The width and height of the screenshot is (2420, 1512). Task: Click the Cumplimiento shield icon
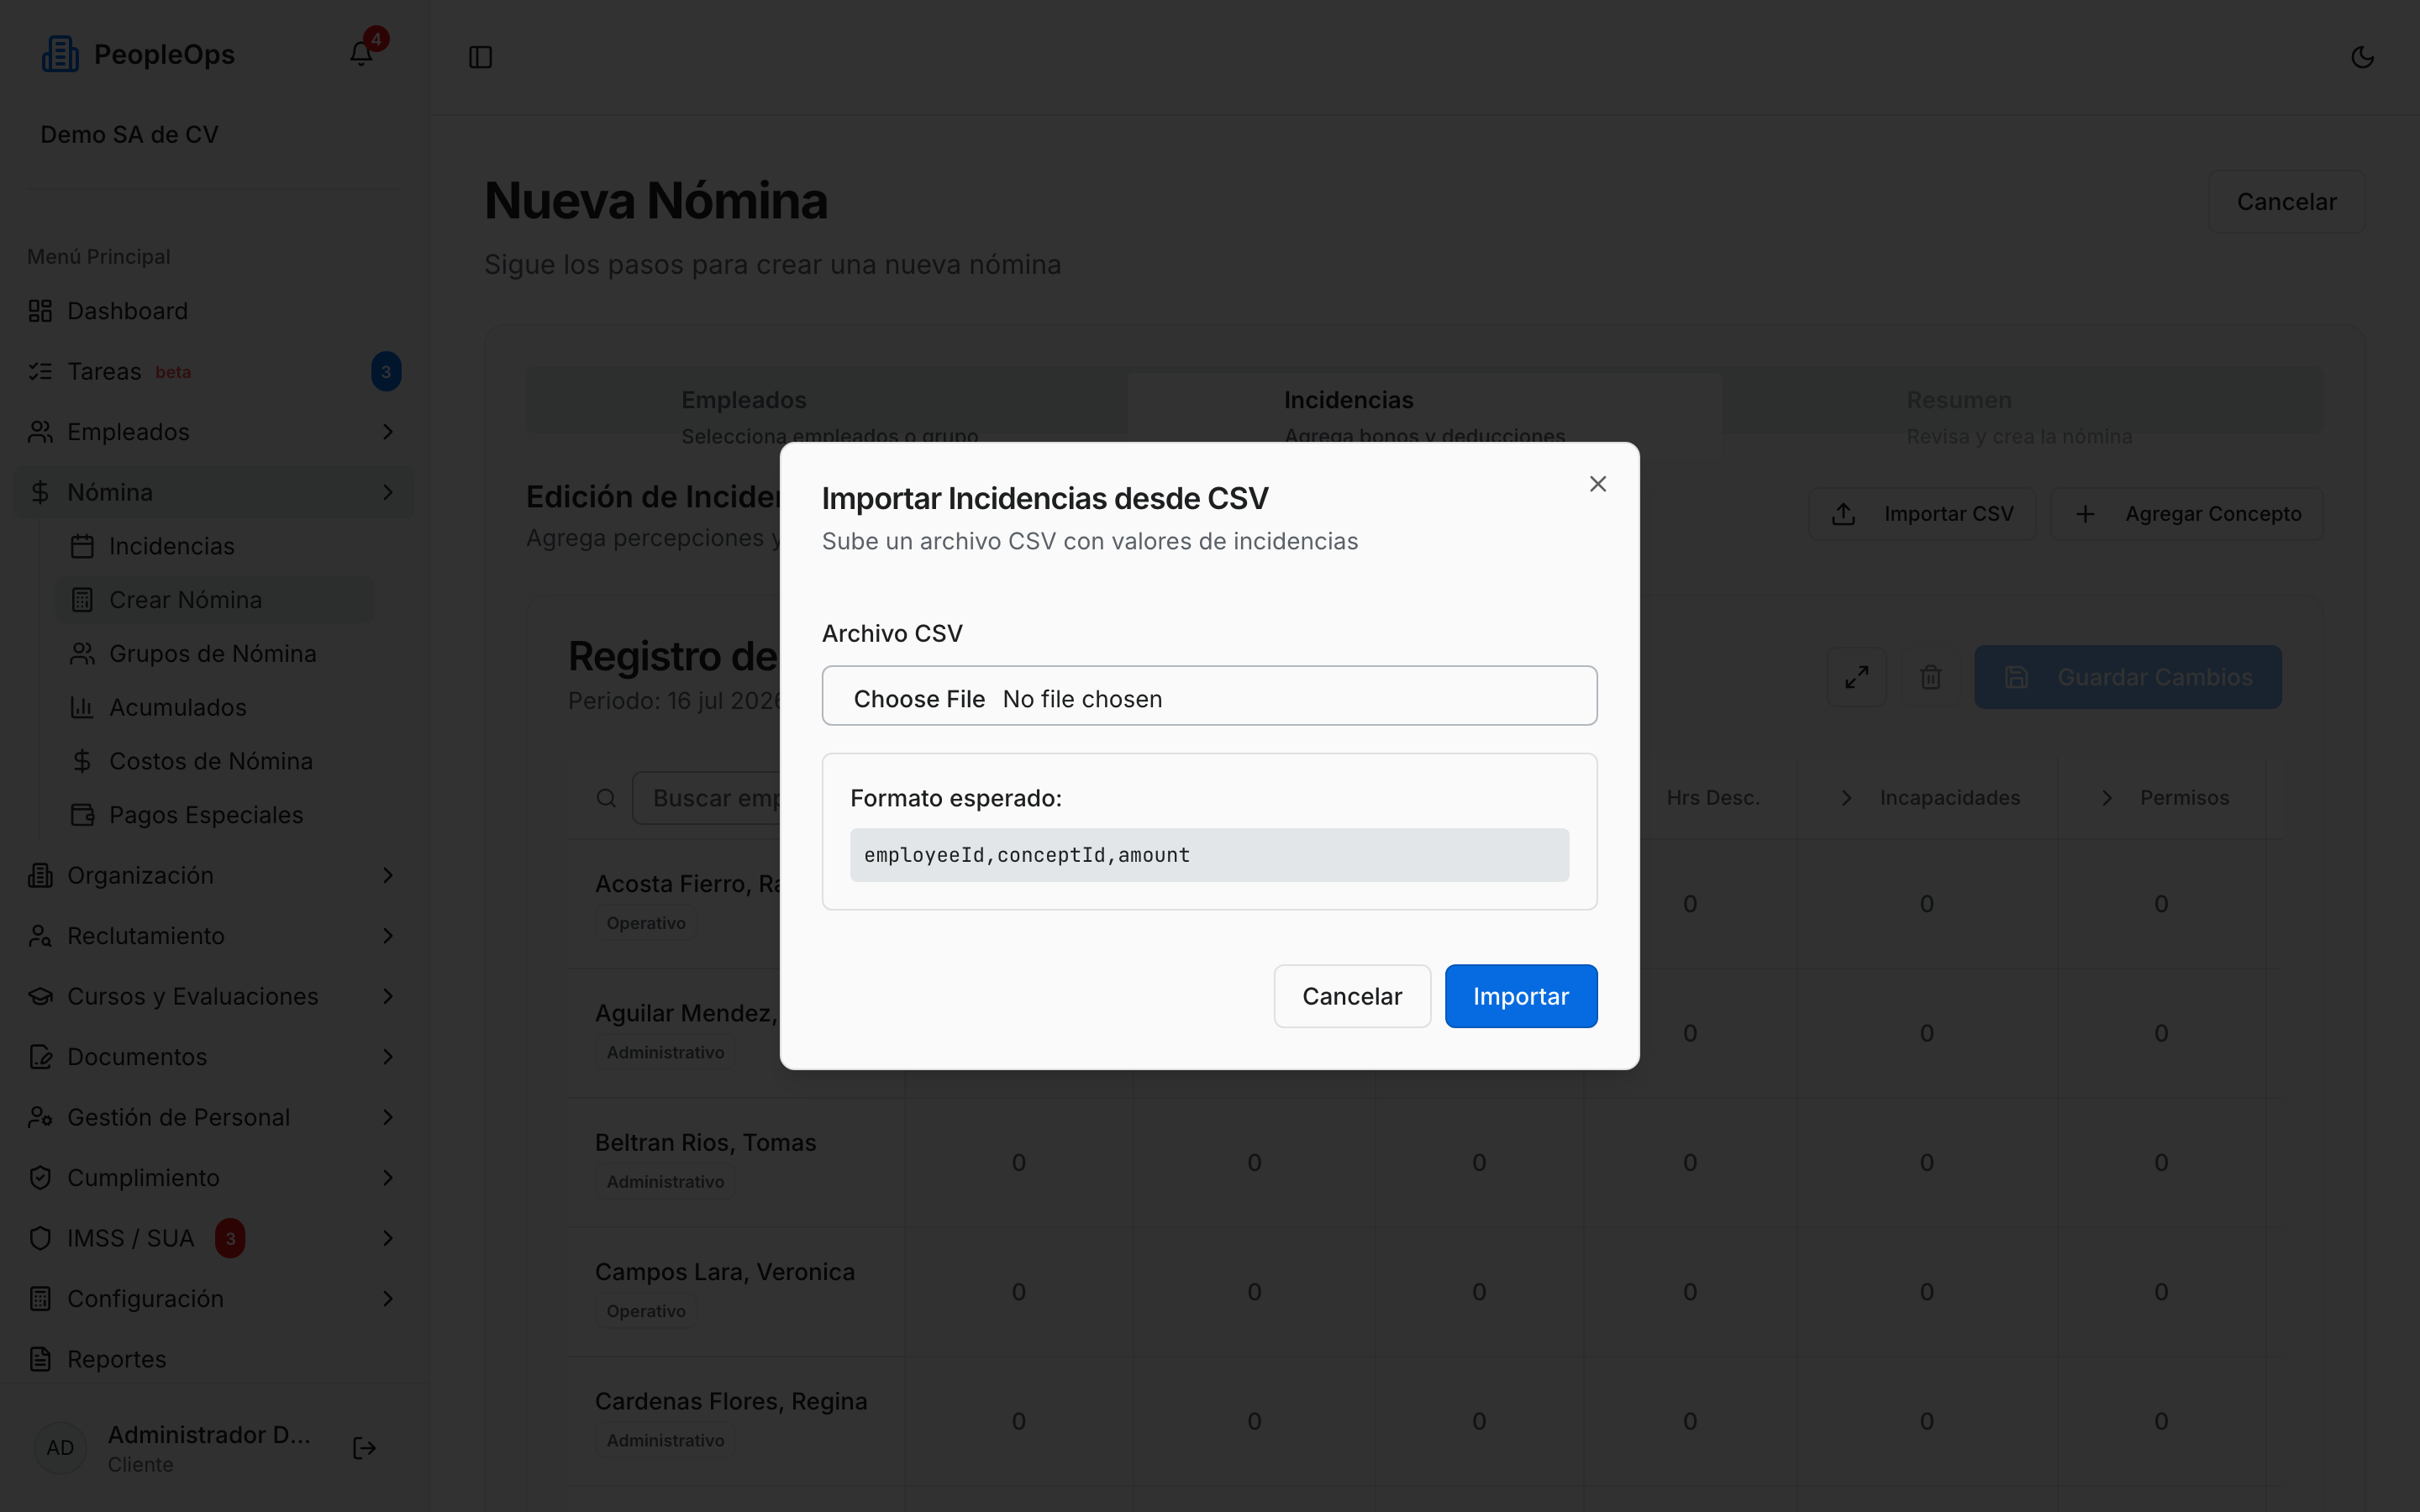[x=40, y=1178]
